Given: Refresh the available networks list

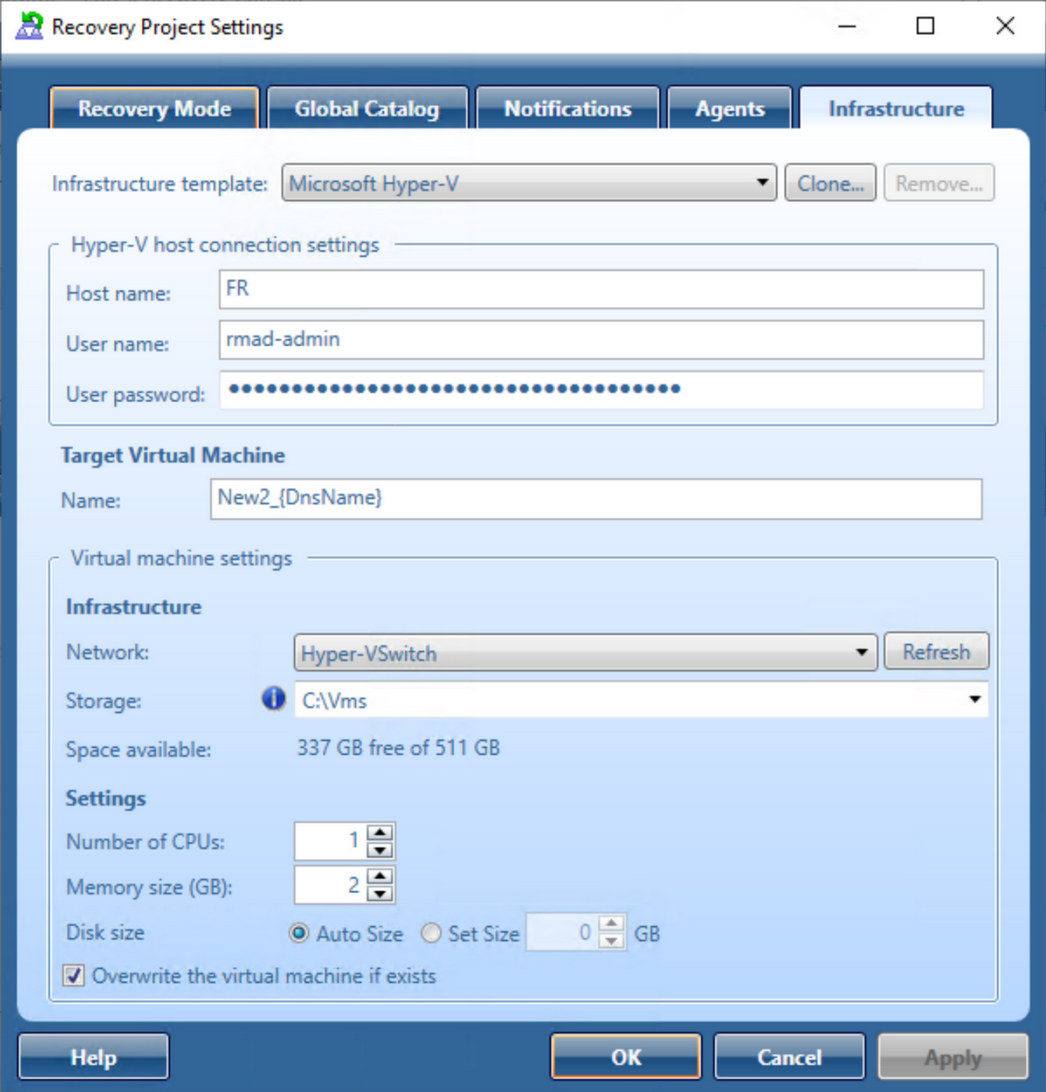Looking at the screenshot, I should click(x=936, y=651).
